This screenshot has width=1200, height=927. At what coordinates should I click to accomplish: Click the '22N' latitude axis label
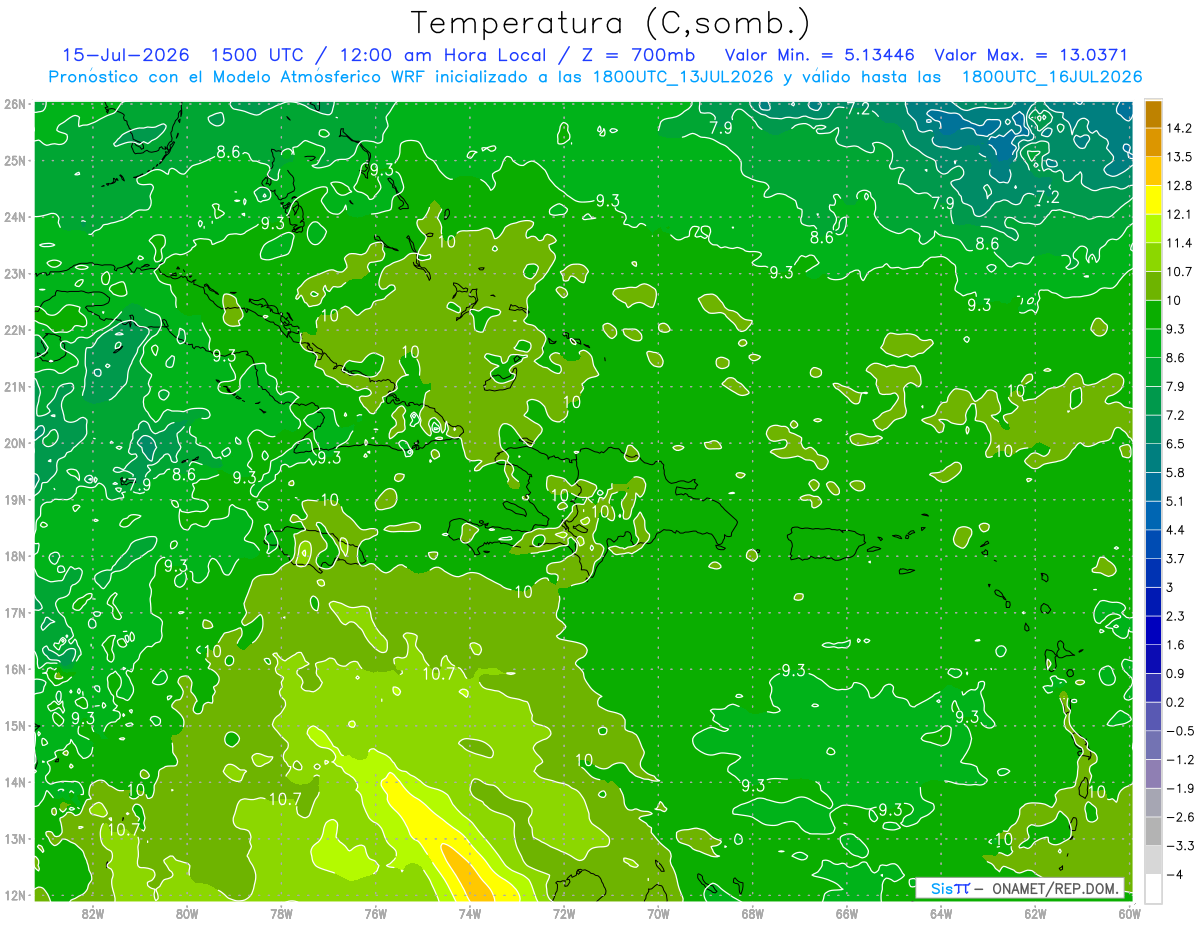(x=15, y=330)
